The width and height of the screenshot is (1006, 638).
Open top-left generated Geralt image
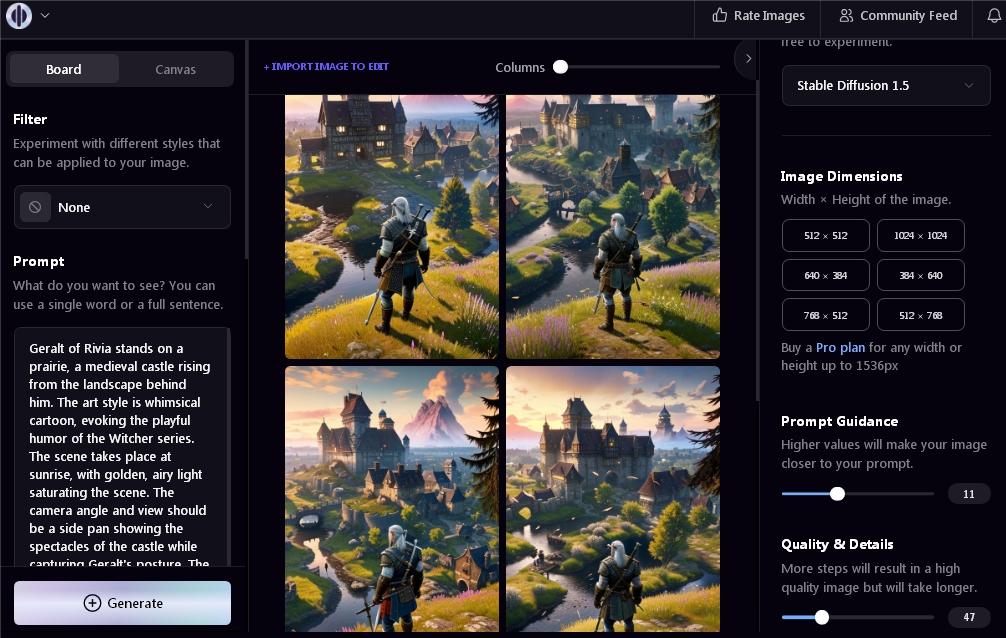coord(391,227)
